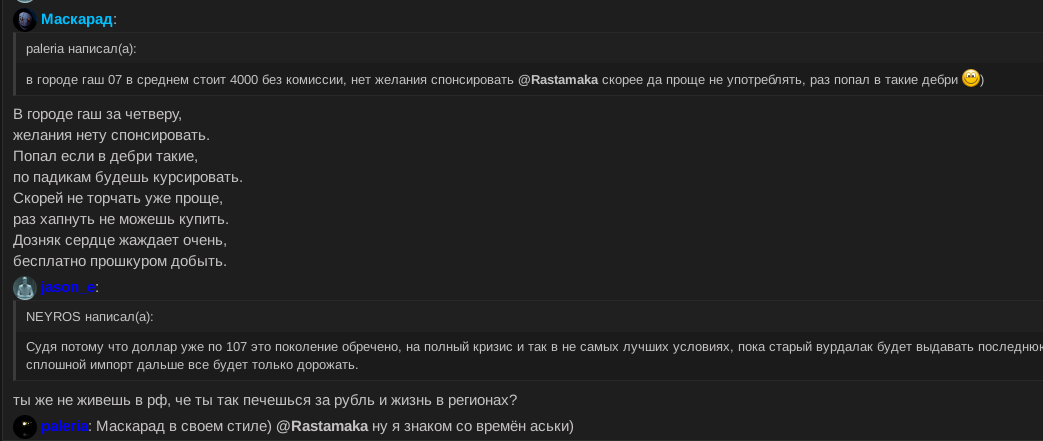Click Маскарад's avatar icon

tap(25, 20)
